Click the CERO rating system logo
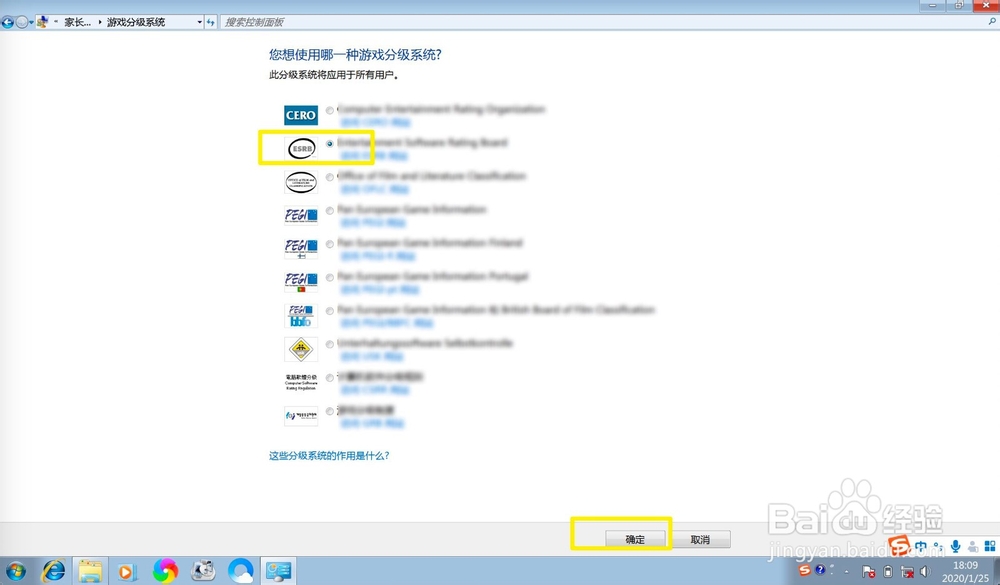This screenshot has width=1000, height=585. click(x=300, y=115)
